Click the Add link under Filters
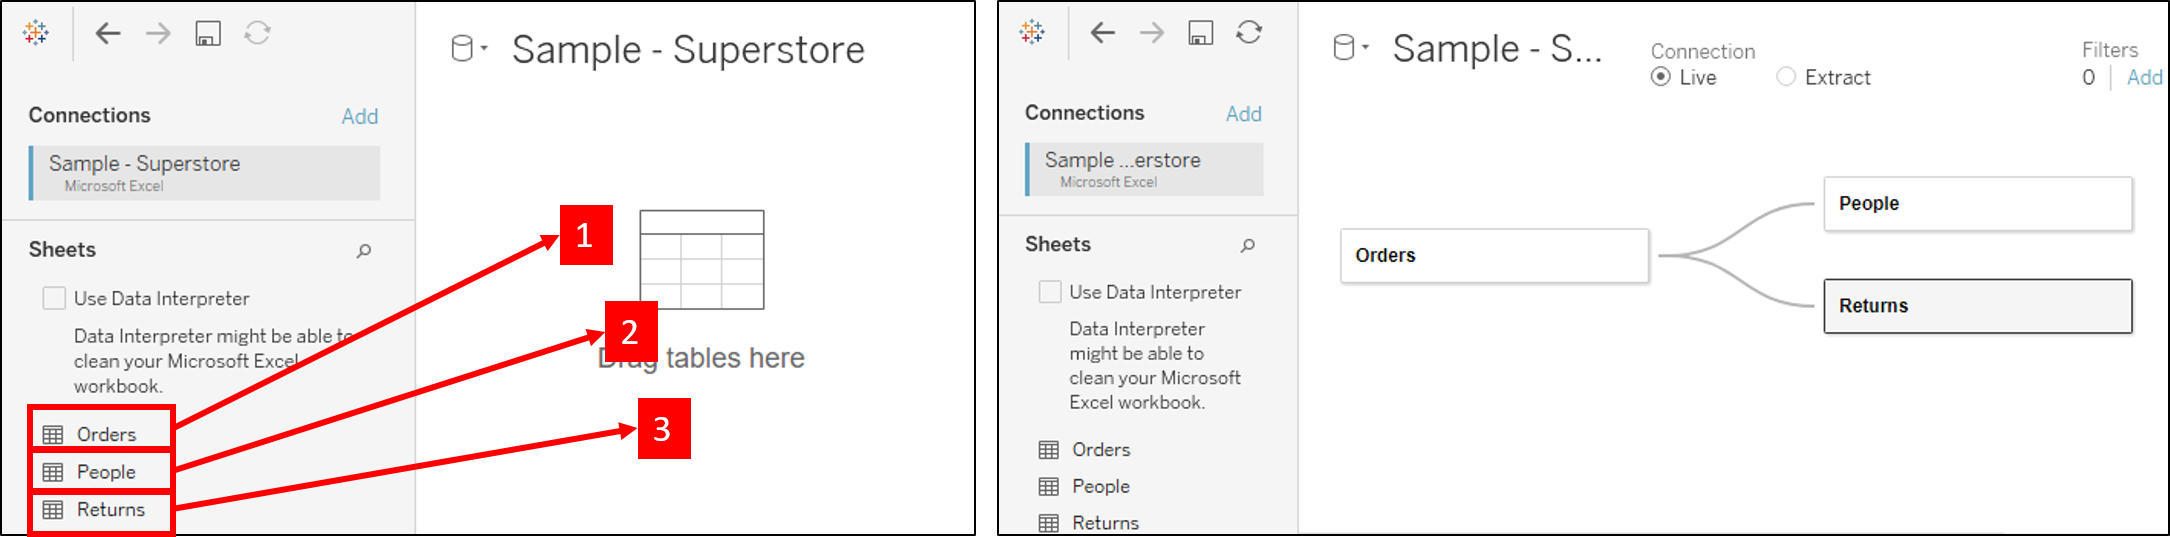This screenshot has height=537, width=2170. (2144, 78)
